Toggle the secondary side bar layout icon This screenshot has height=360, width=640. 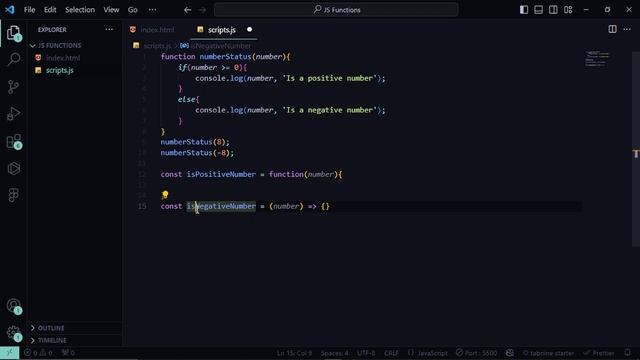[x=553, y=9]
